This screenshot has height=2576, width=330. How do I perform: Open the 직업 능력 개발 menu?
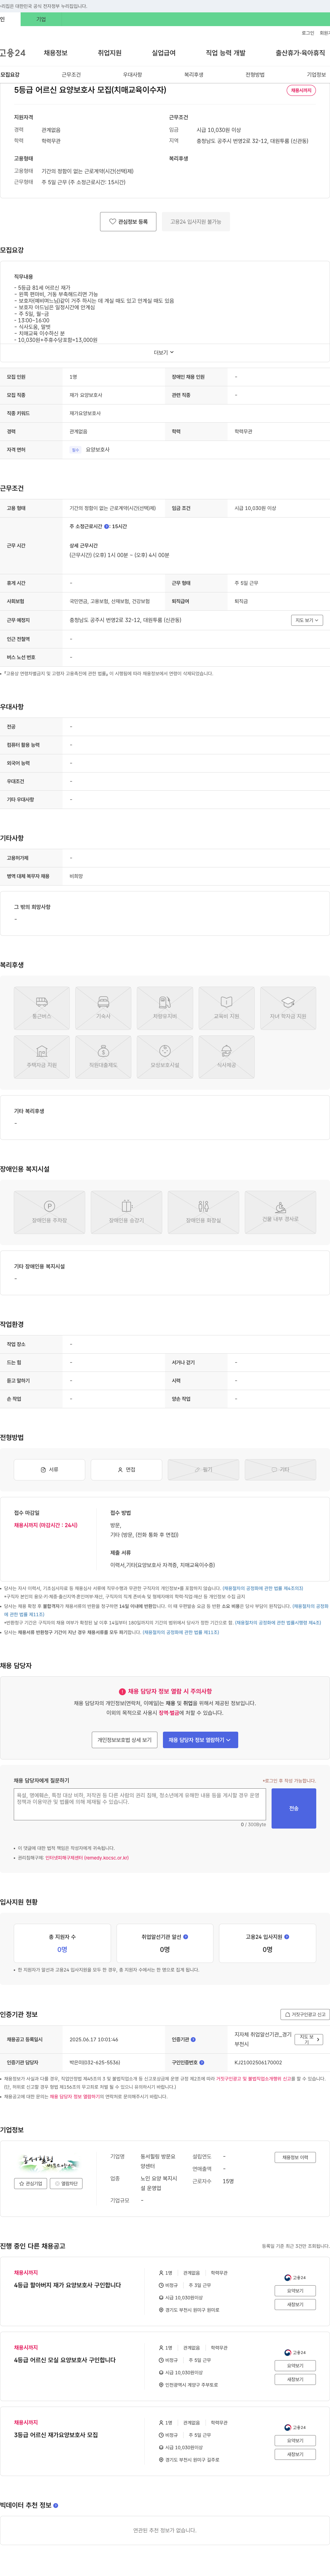coord(225,53)
